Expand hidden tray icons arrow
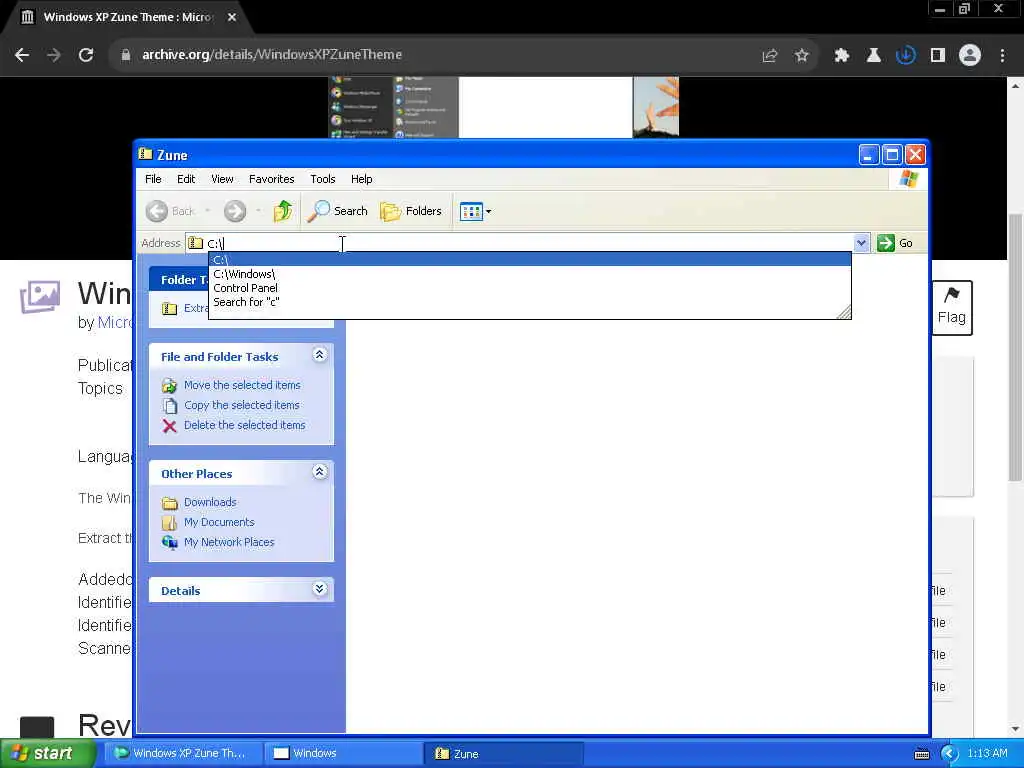 click(x=949, y=754)
